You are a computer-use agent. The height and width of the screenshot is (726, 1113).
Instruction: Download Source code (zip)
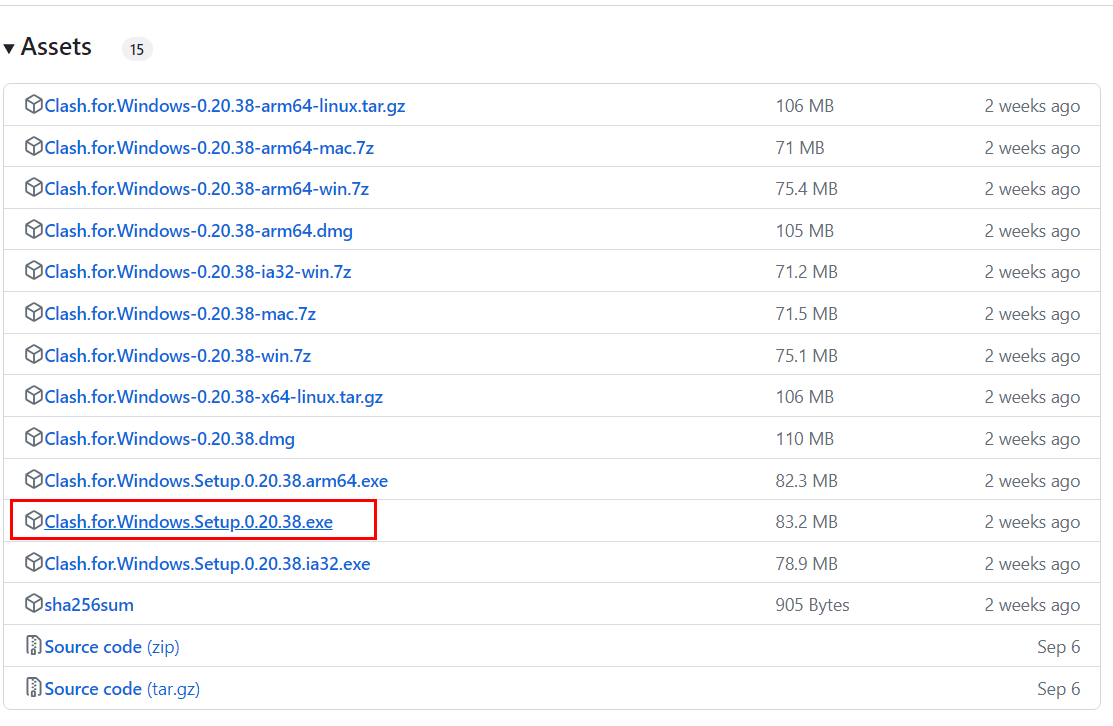pyautogui.click(x=112, y=647)
